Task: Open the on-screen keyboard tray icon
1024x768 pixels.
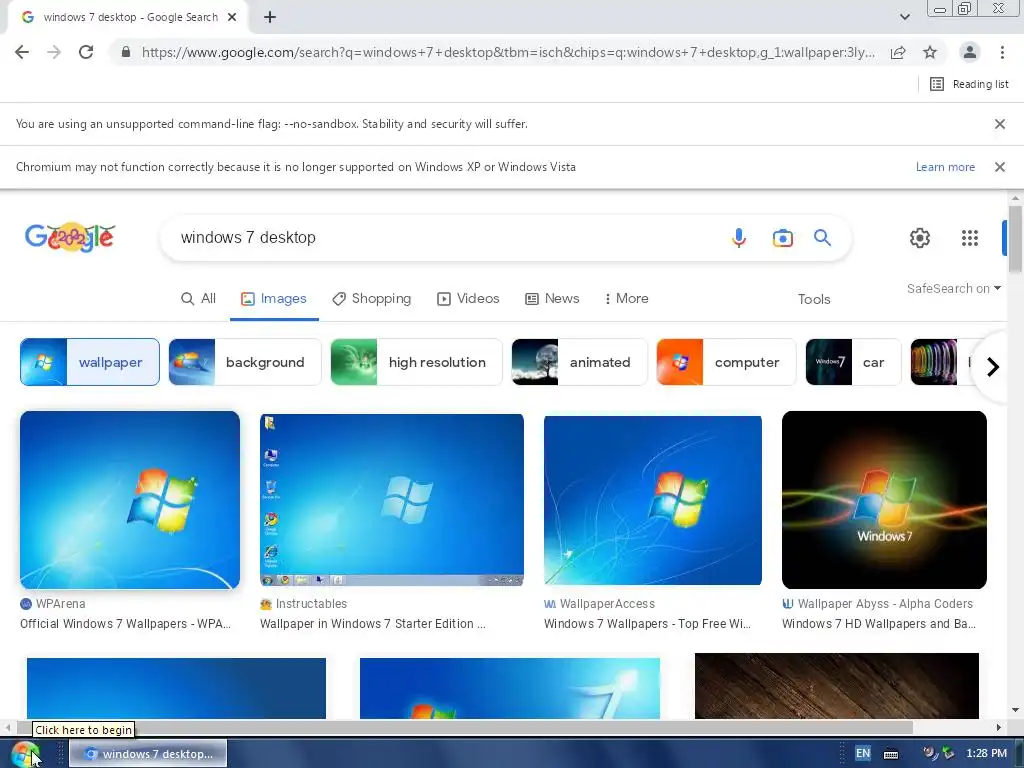Action: pos(891,754)
